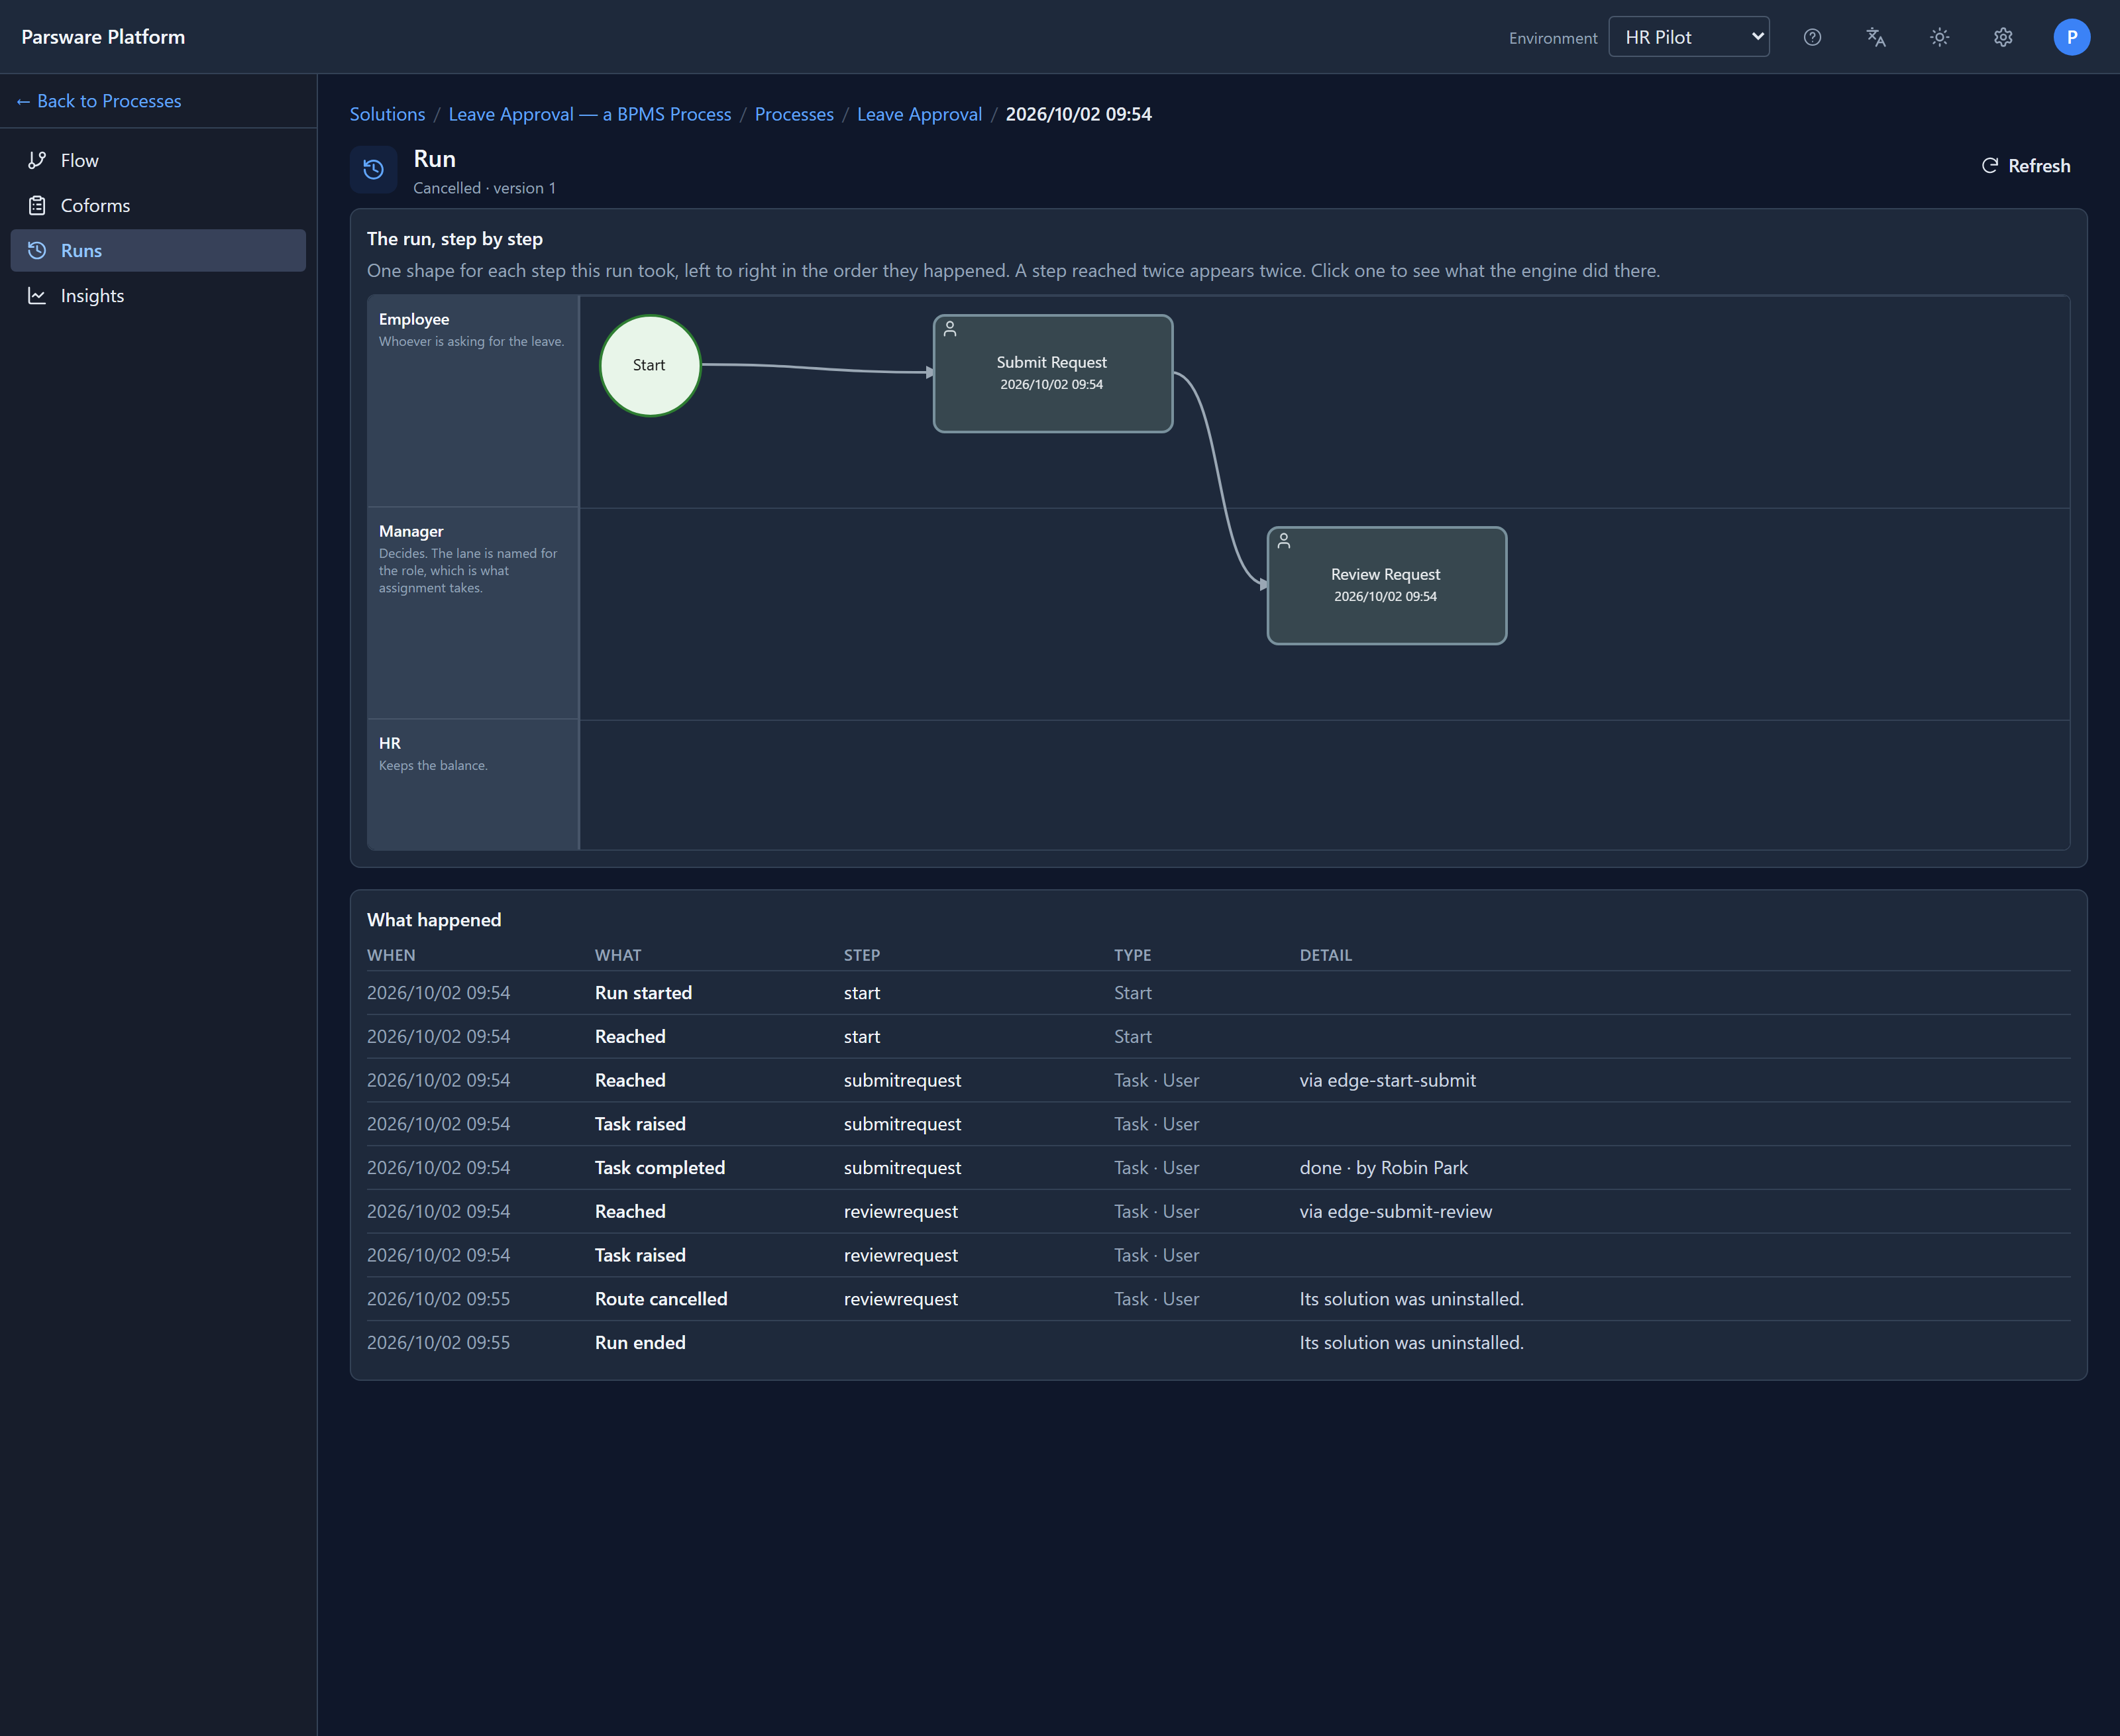
Task: Click the Flow branch icon in sidebar
Action: (x=37, y=160)
